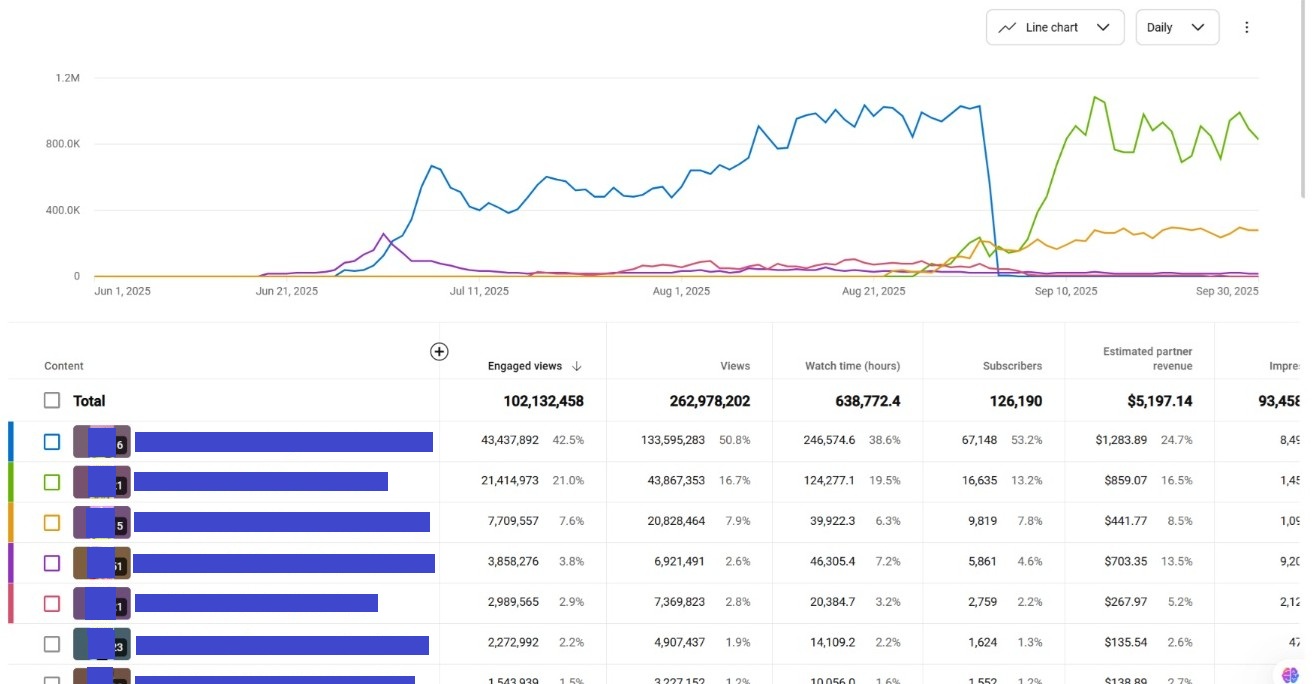Open the Daily time granularity dropdown
This screenshot has height=684, width=1315.
[x=1177, y=27]
